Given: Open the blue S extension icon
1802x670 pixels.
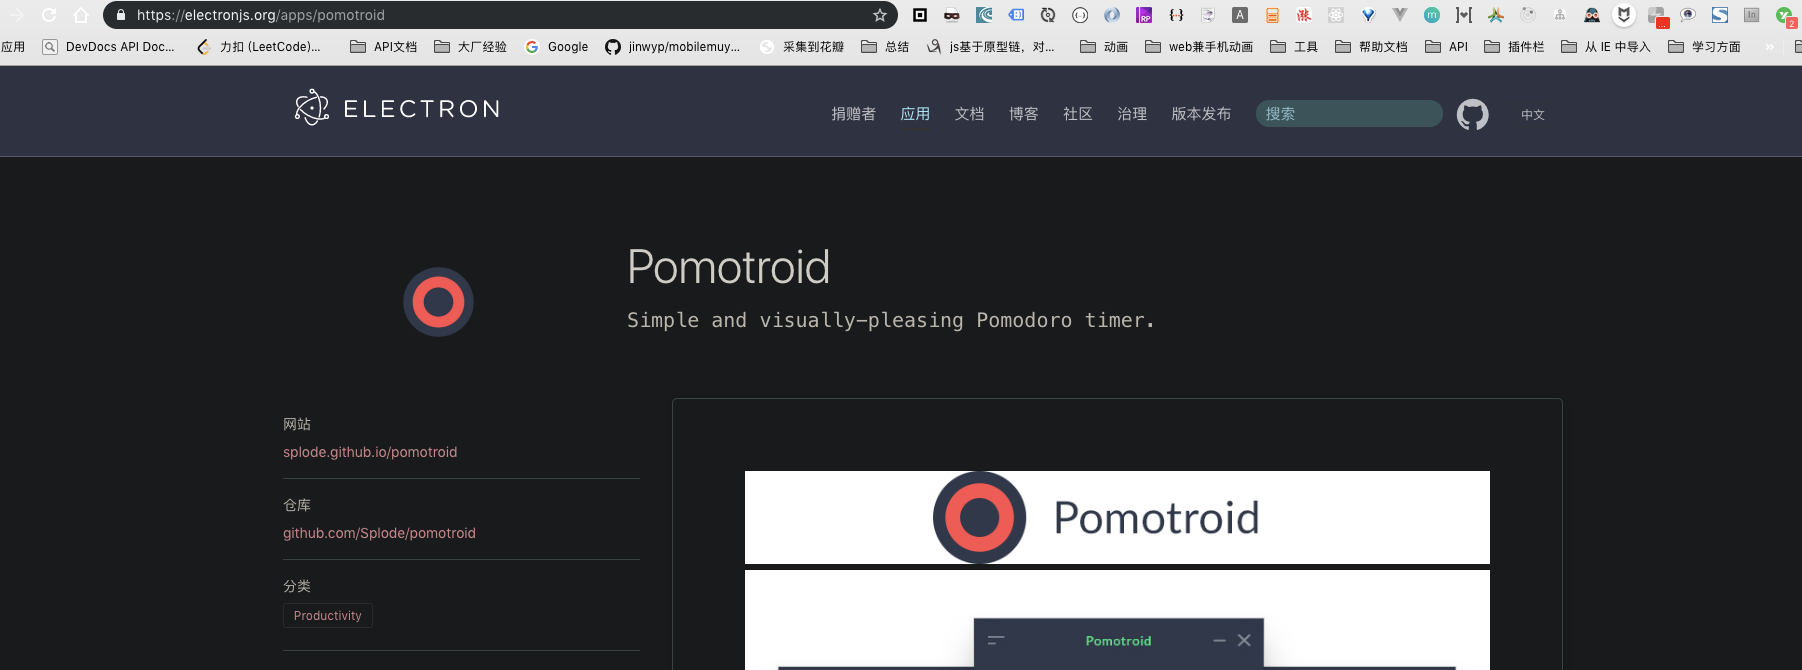Looking at the screenshot, I should click(x=1719, y=15).
